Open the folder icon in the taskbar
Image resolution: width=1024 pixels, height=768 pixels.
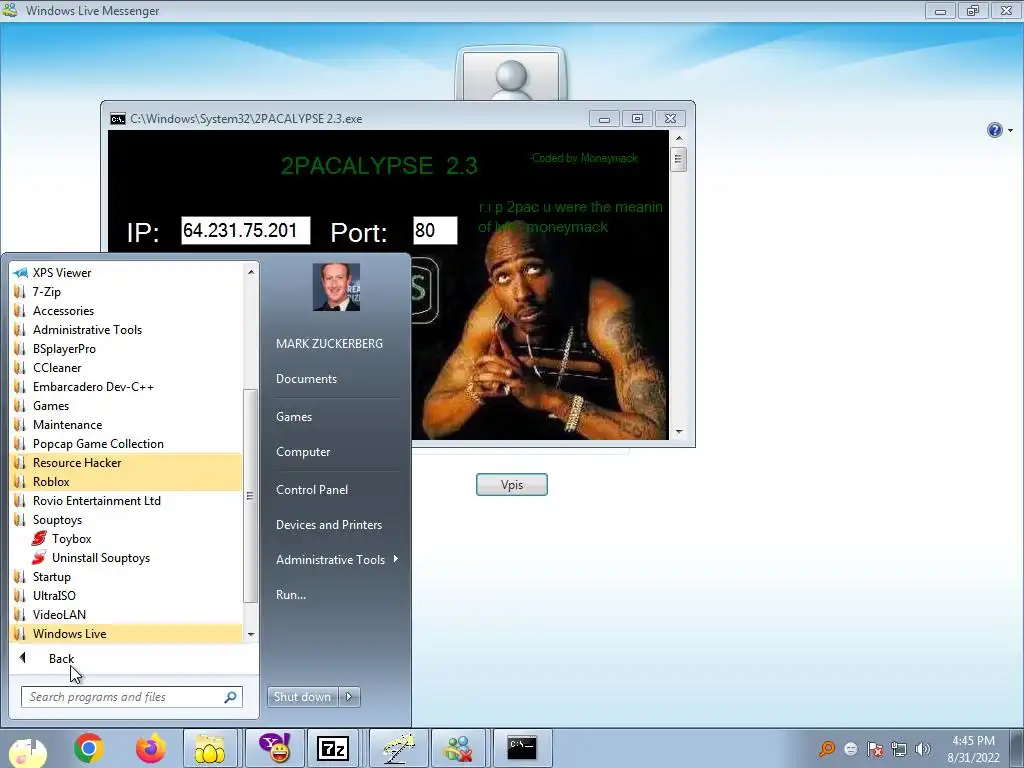coord(210,748)
